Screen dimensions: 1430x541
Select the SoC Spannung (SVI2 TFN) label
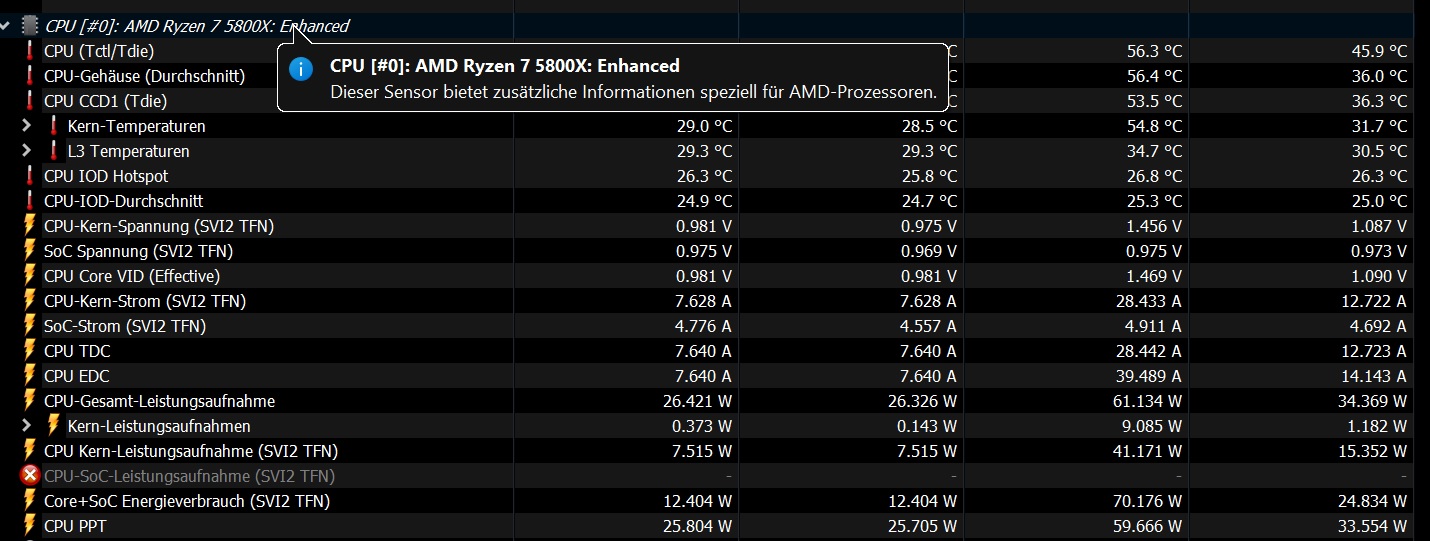pyautogui.click(x=138, y=251)
